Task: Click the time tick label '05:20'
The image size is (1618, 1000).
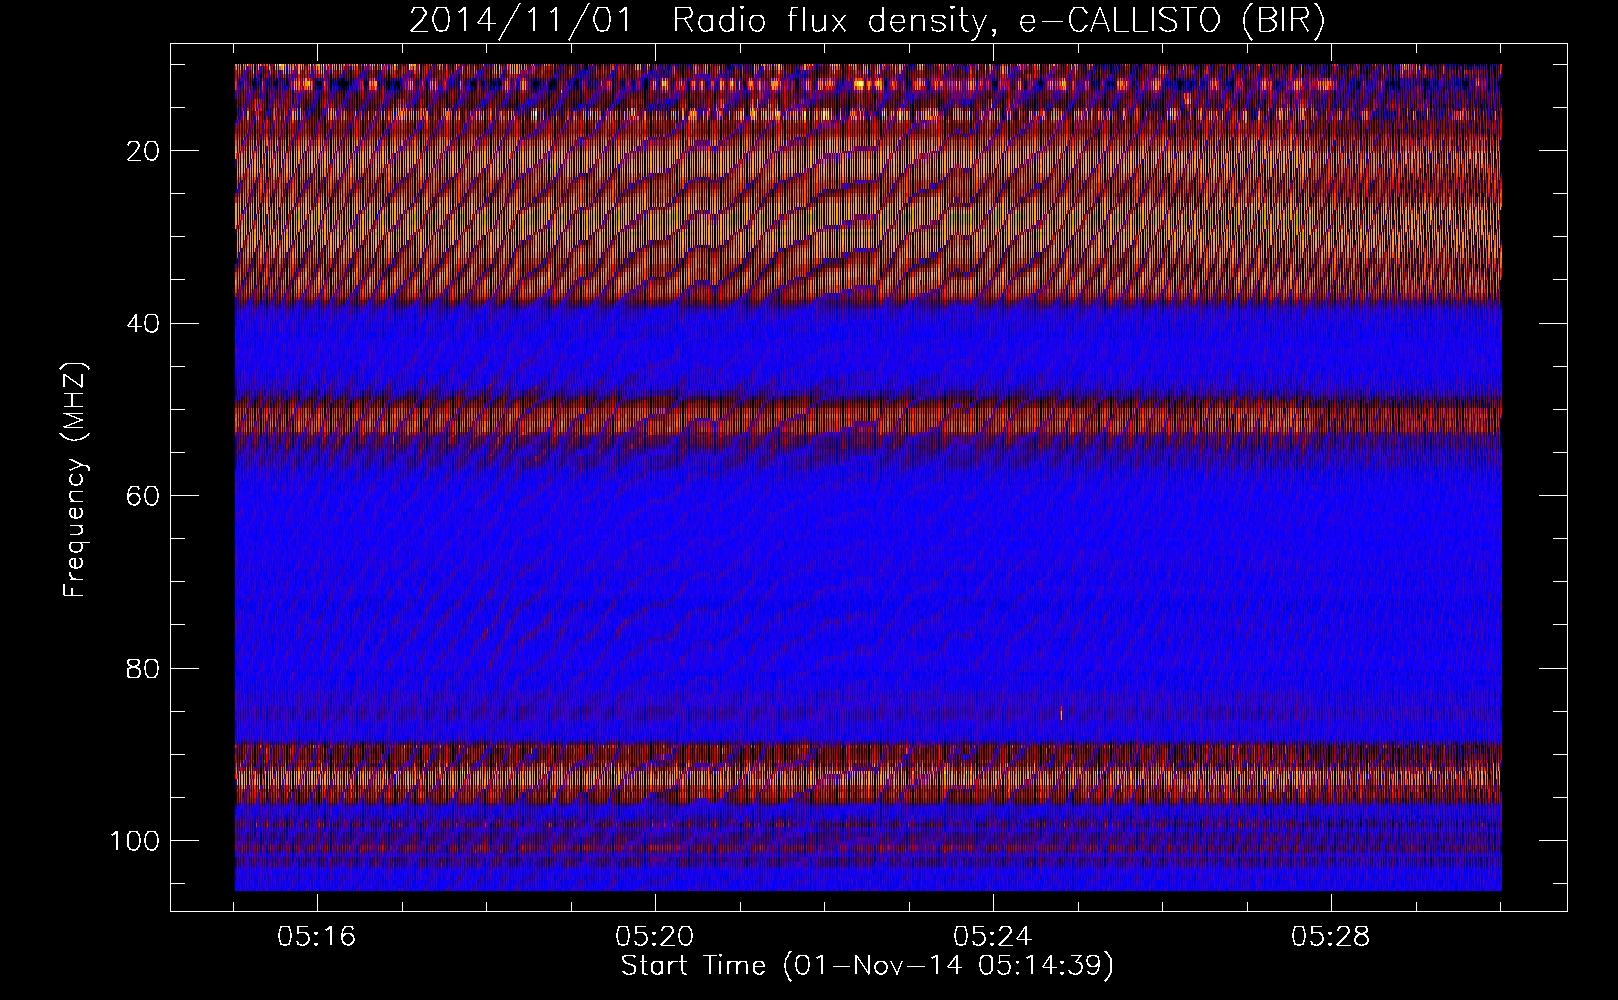Action: [x=655, y=938]
